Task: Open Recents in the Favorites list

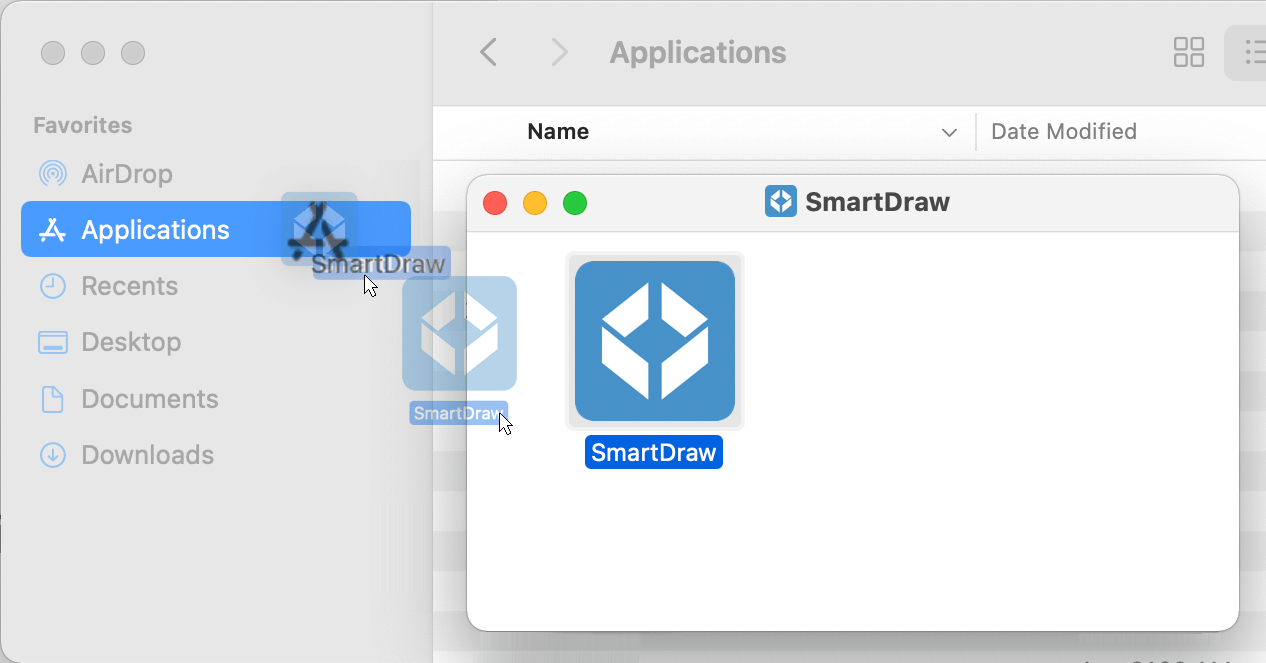Action: [128, 286]
